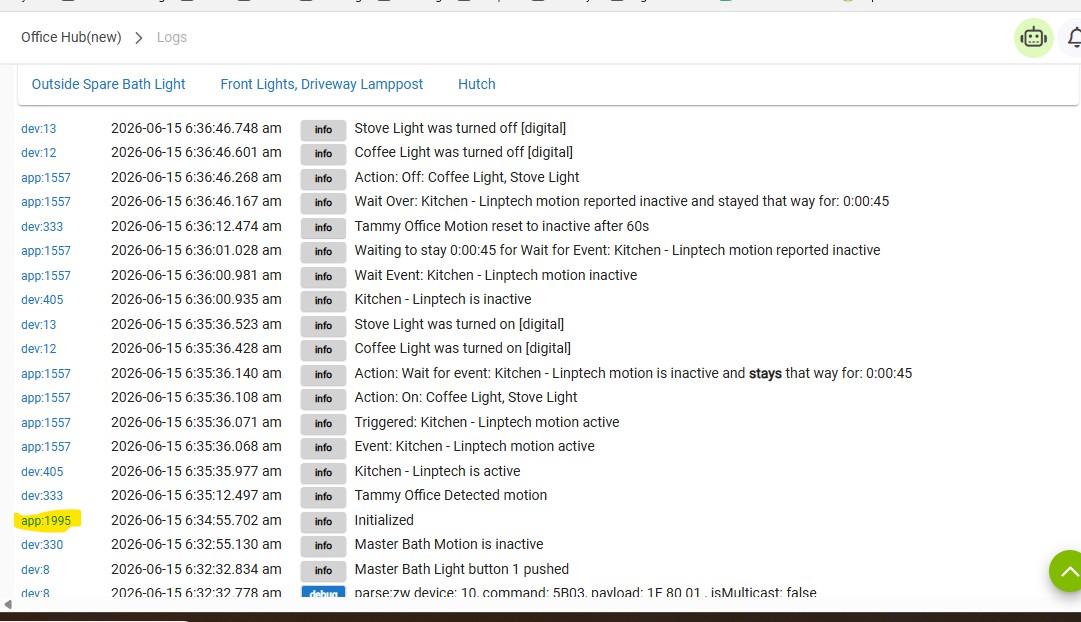Open app:1557 link on Waiting to stay row
The image size is (1081, 622).
click(x=46, y=251)
